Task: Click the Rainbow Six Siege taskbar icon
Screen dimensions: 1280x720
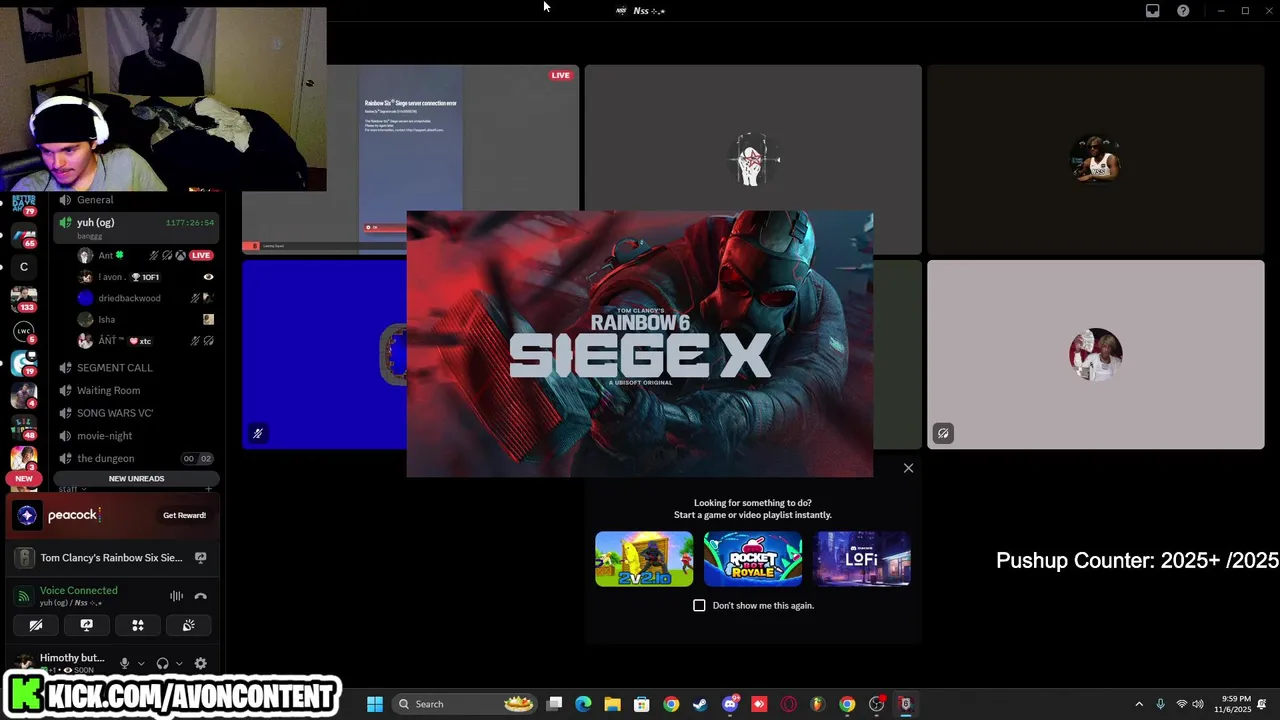Action: (x=905, y=704)
